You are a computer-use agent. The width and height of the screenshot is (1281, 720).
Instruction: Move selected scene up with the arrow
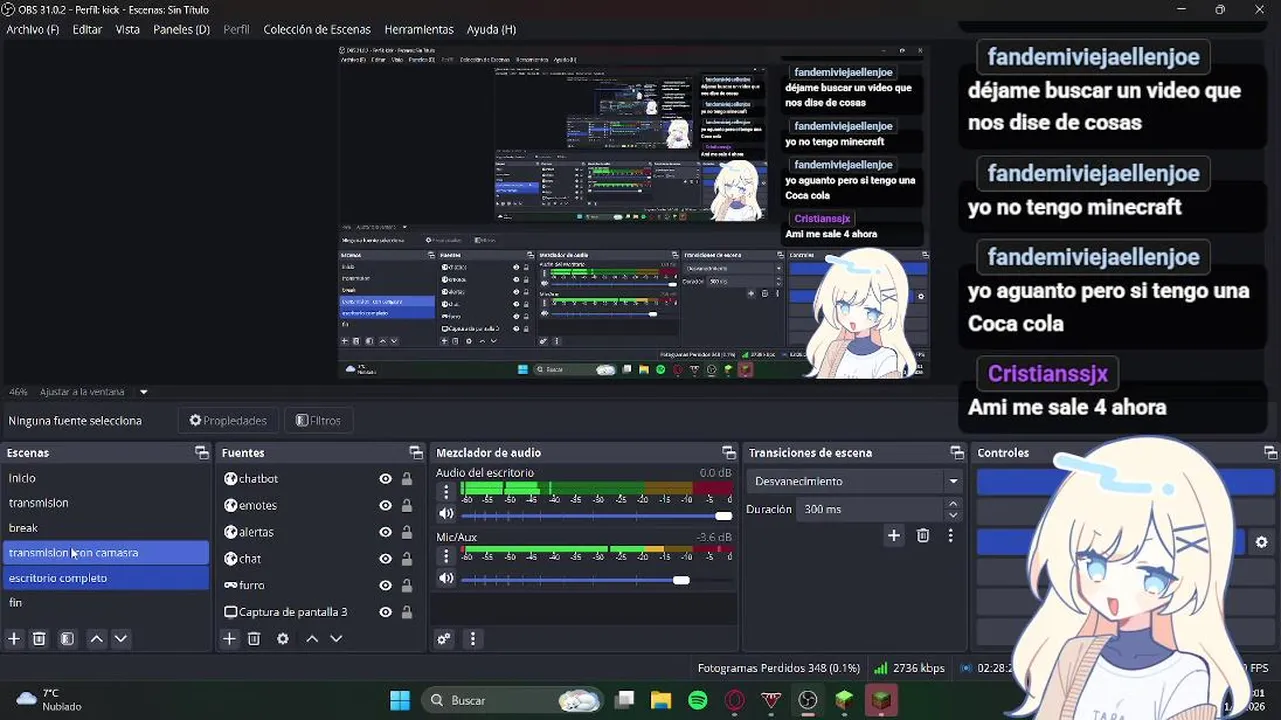96,639
